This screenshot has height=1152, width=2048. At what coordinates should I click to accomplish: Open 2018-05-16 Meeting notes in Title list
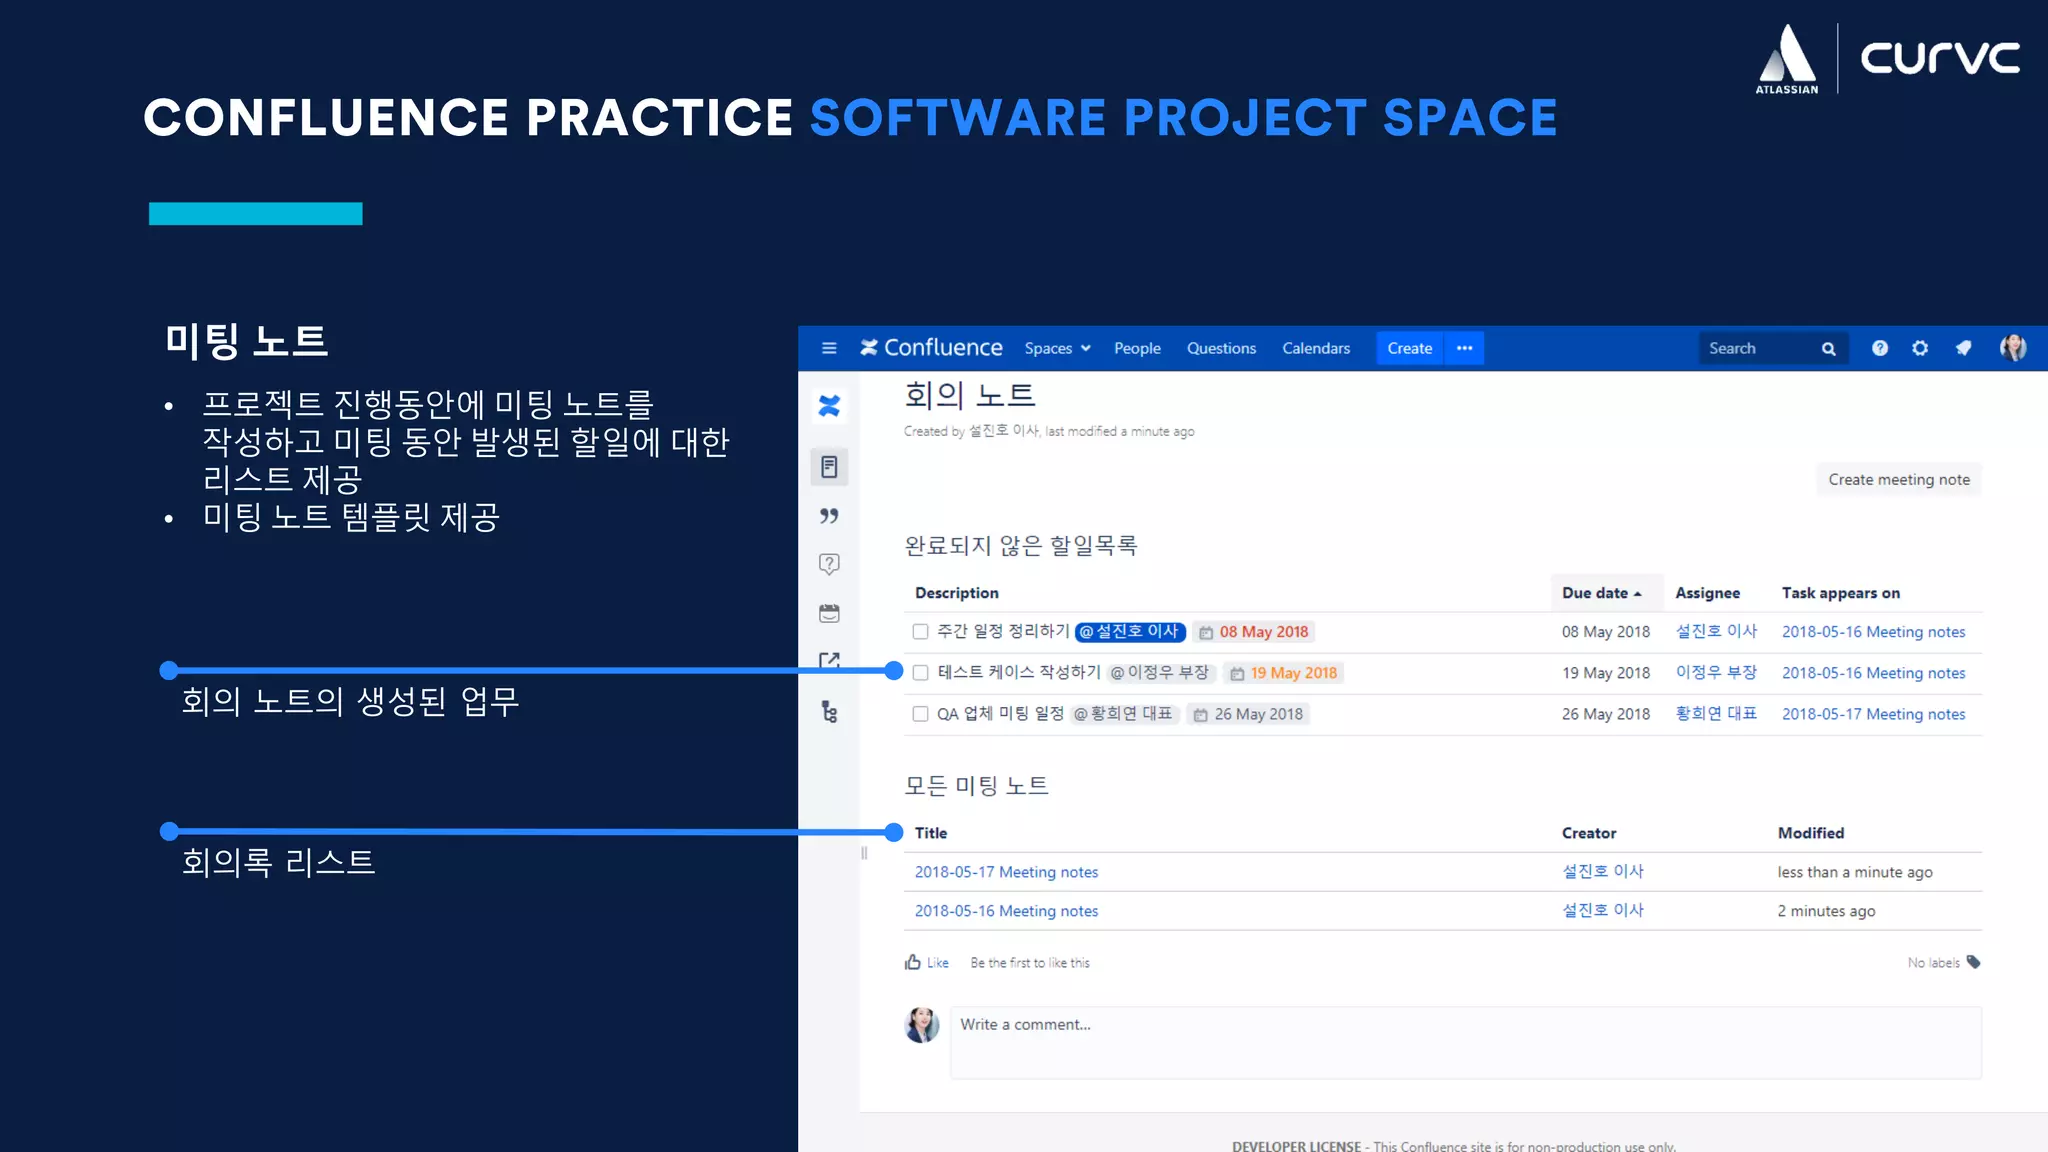pos(1006,911)
